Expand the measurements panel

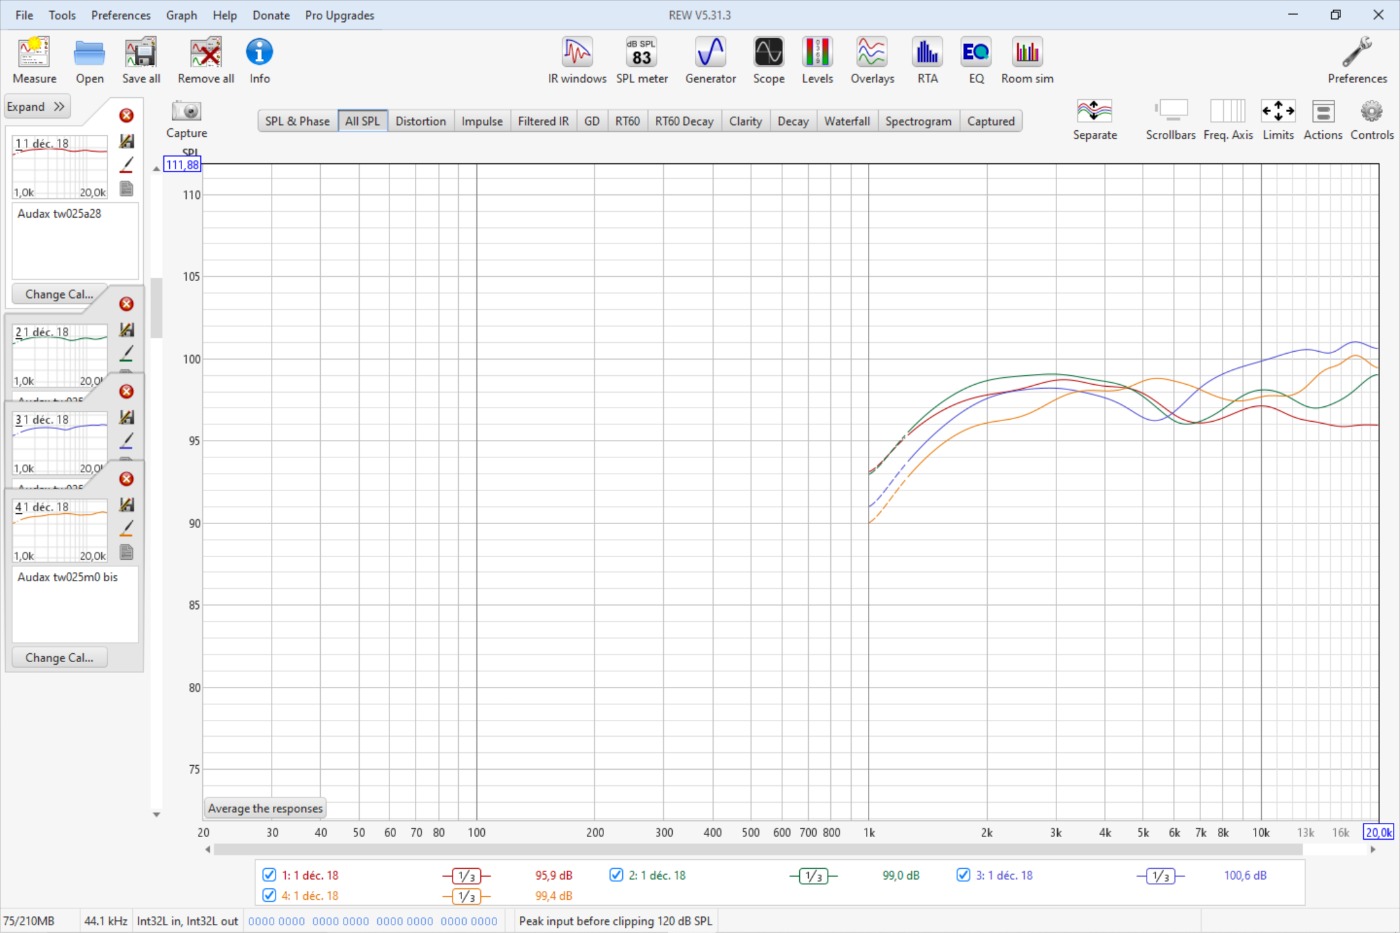(36, 107)
